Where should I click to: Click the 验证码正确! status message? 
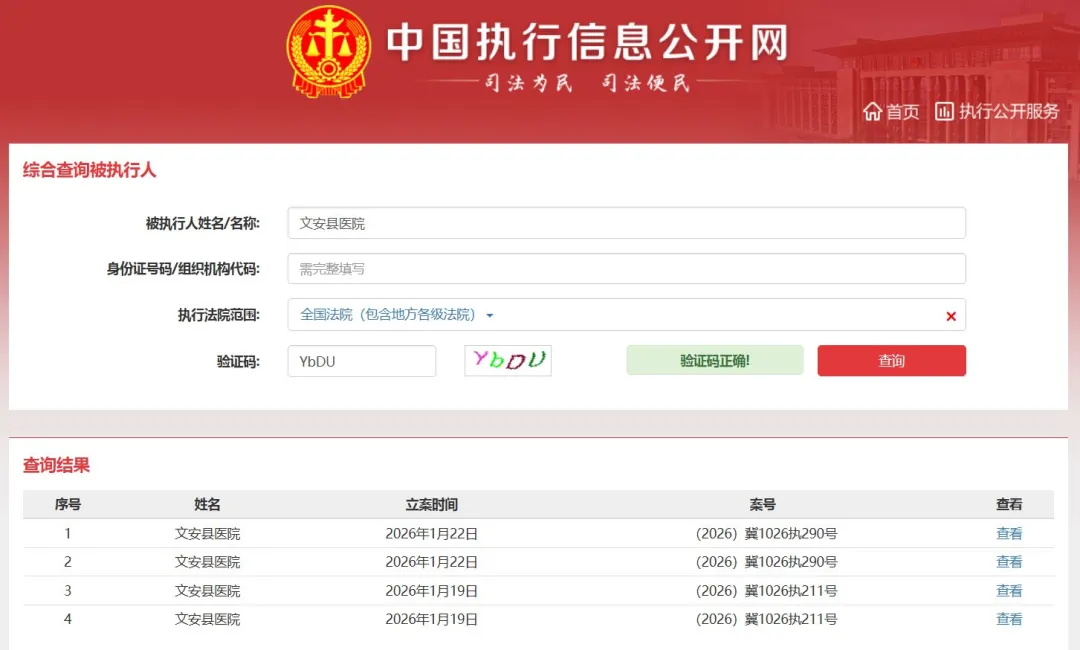(x=715, y=361)
